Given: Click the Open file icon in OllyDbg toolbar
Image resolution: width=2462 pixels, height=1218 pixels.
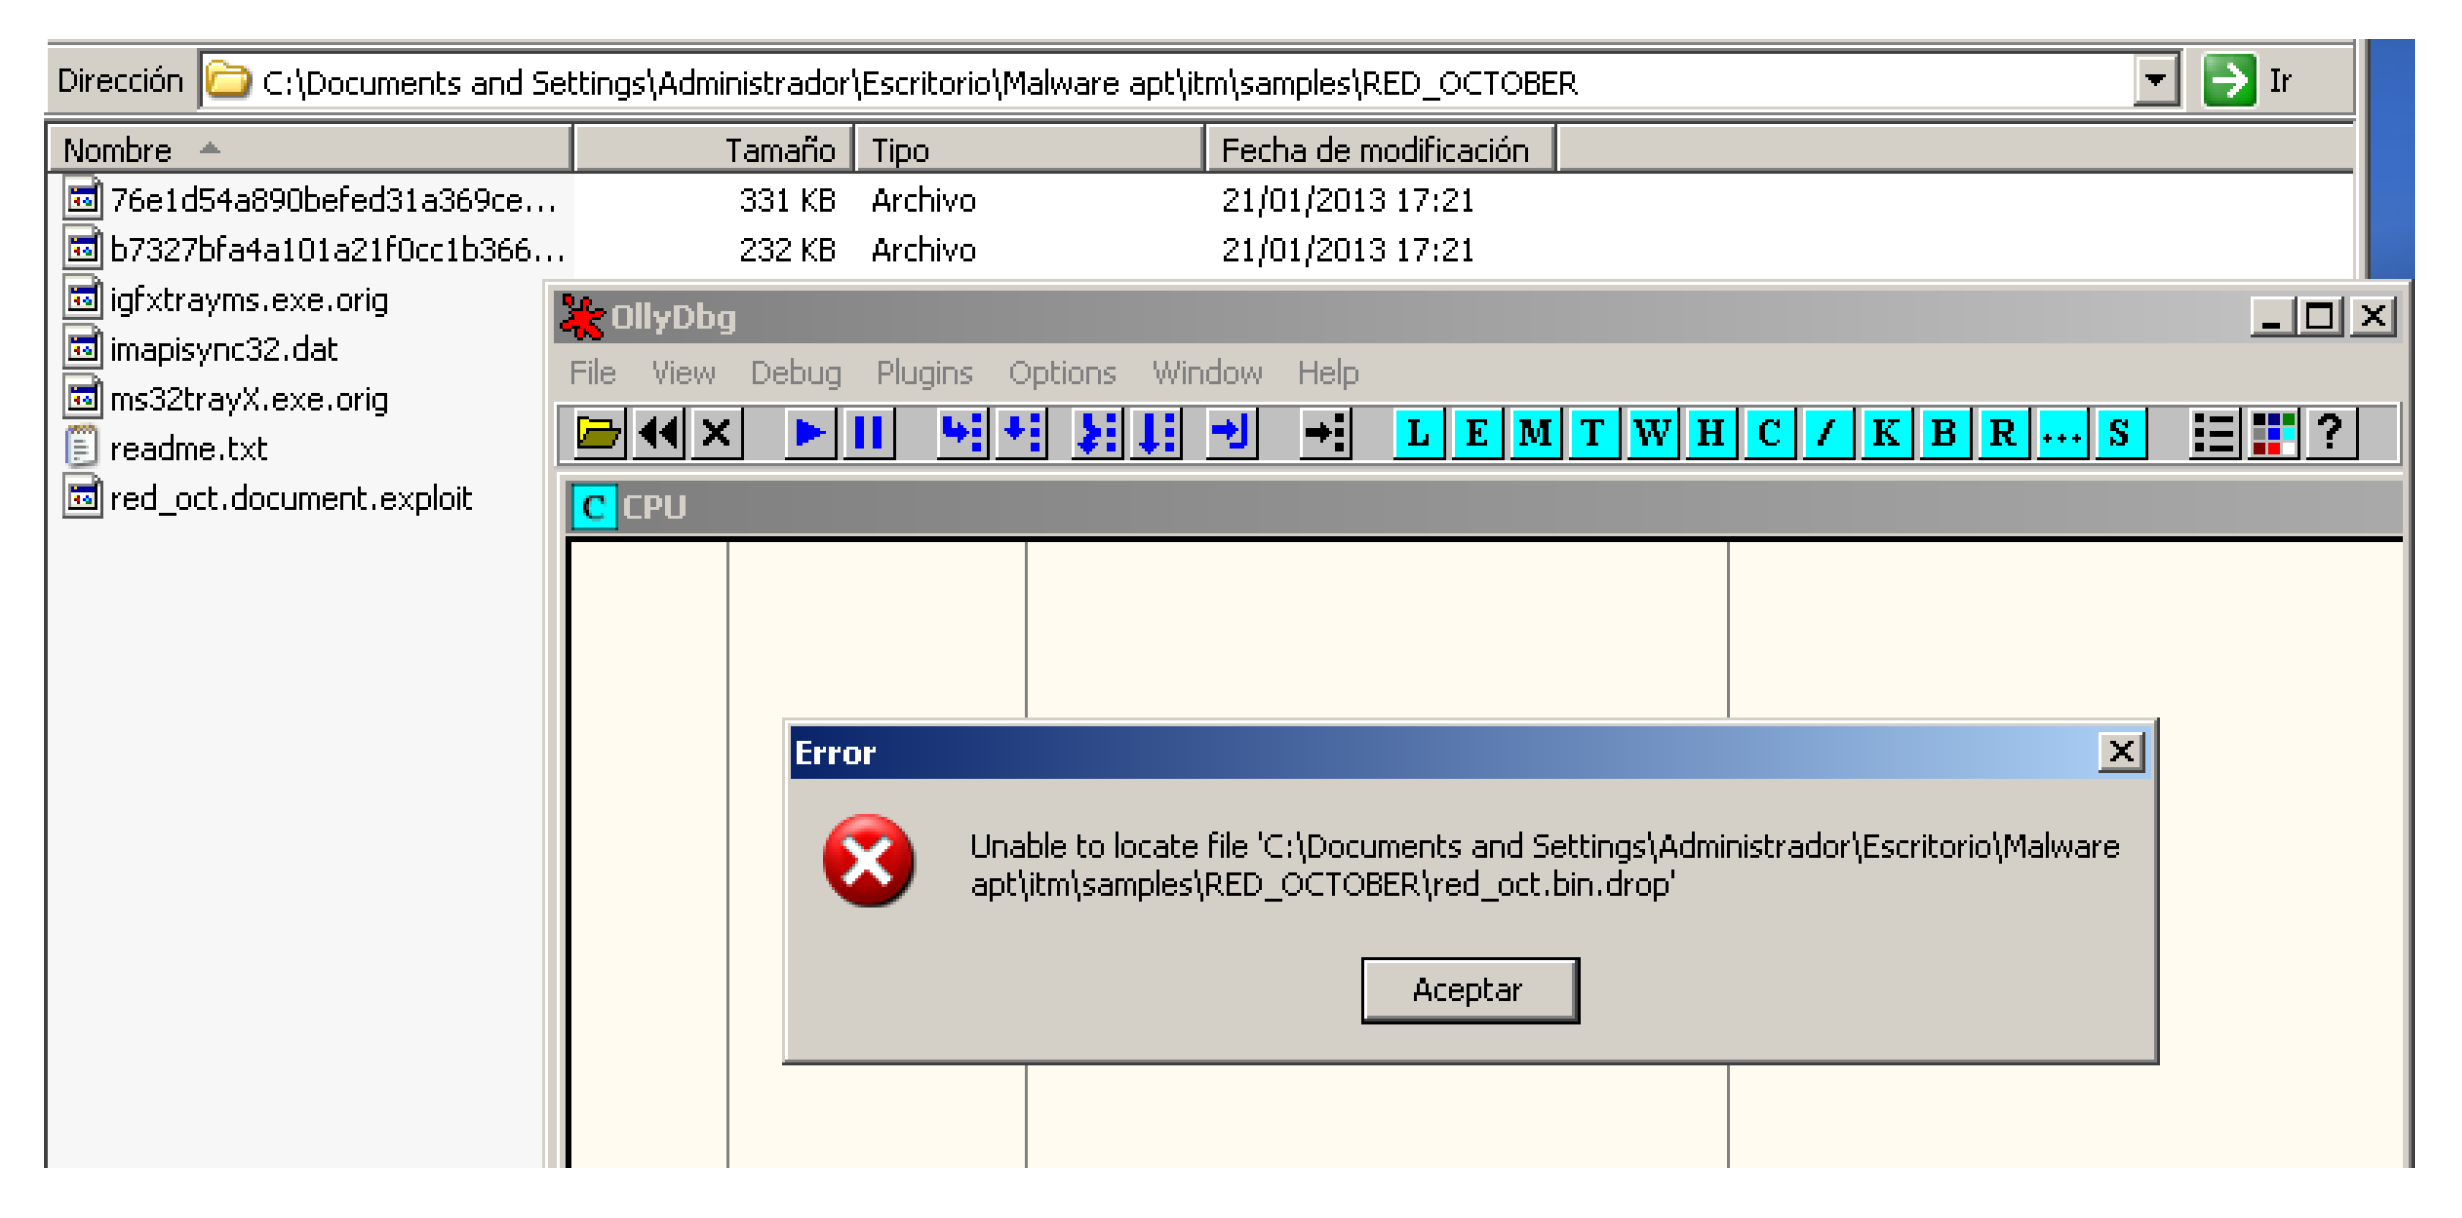Looking at the screenshot, I should [x=598, y=434].
